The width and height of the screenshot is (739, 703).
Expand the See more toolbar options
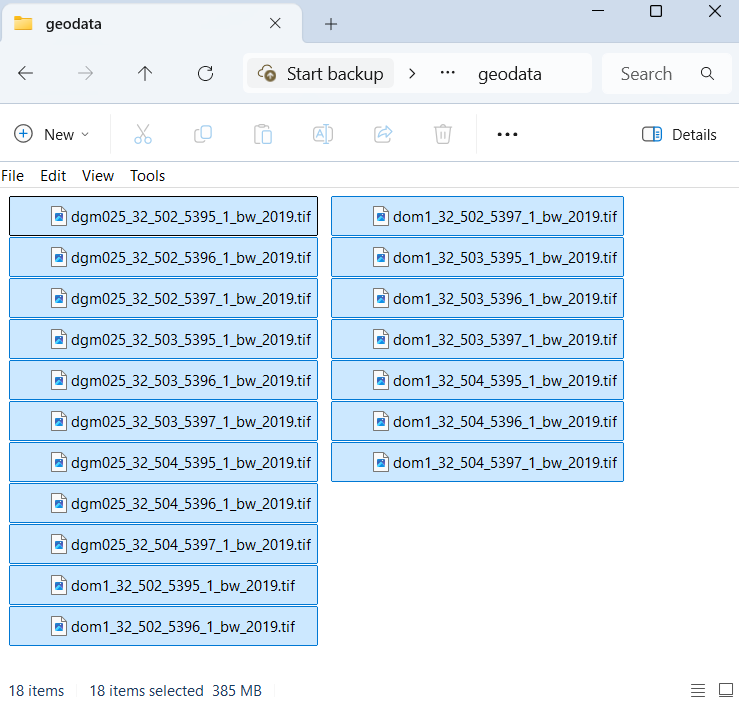point(507,134)
